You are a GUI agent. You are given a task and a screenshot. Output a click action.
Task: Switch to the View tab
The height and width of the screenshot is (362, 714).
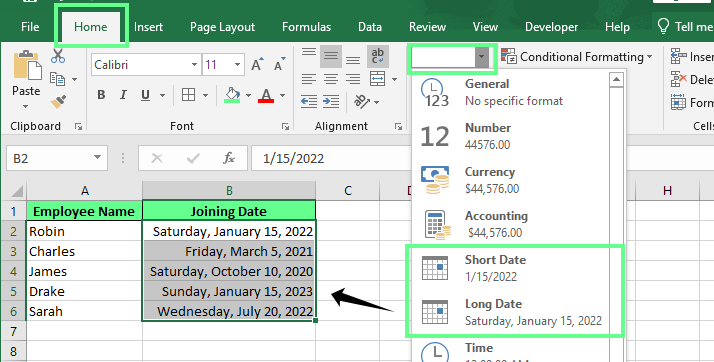click(485, 27)
